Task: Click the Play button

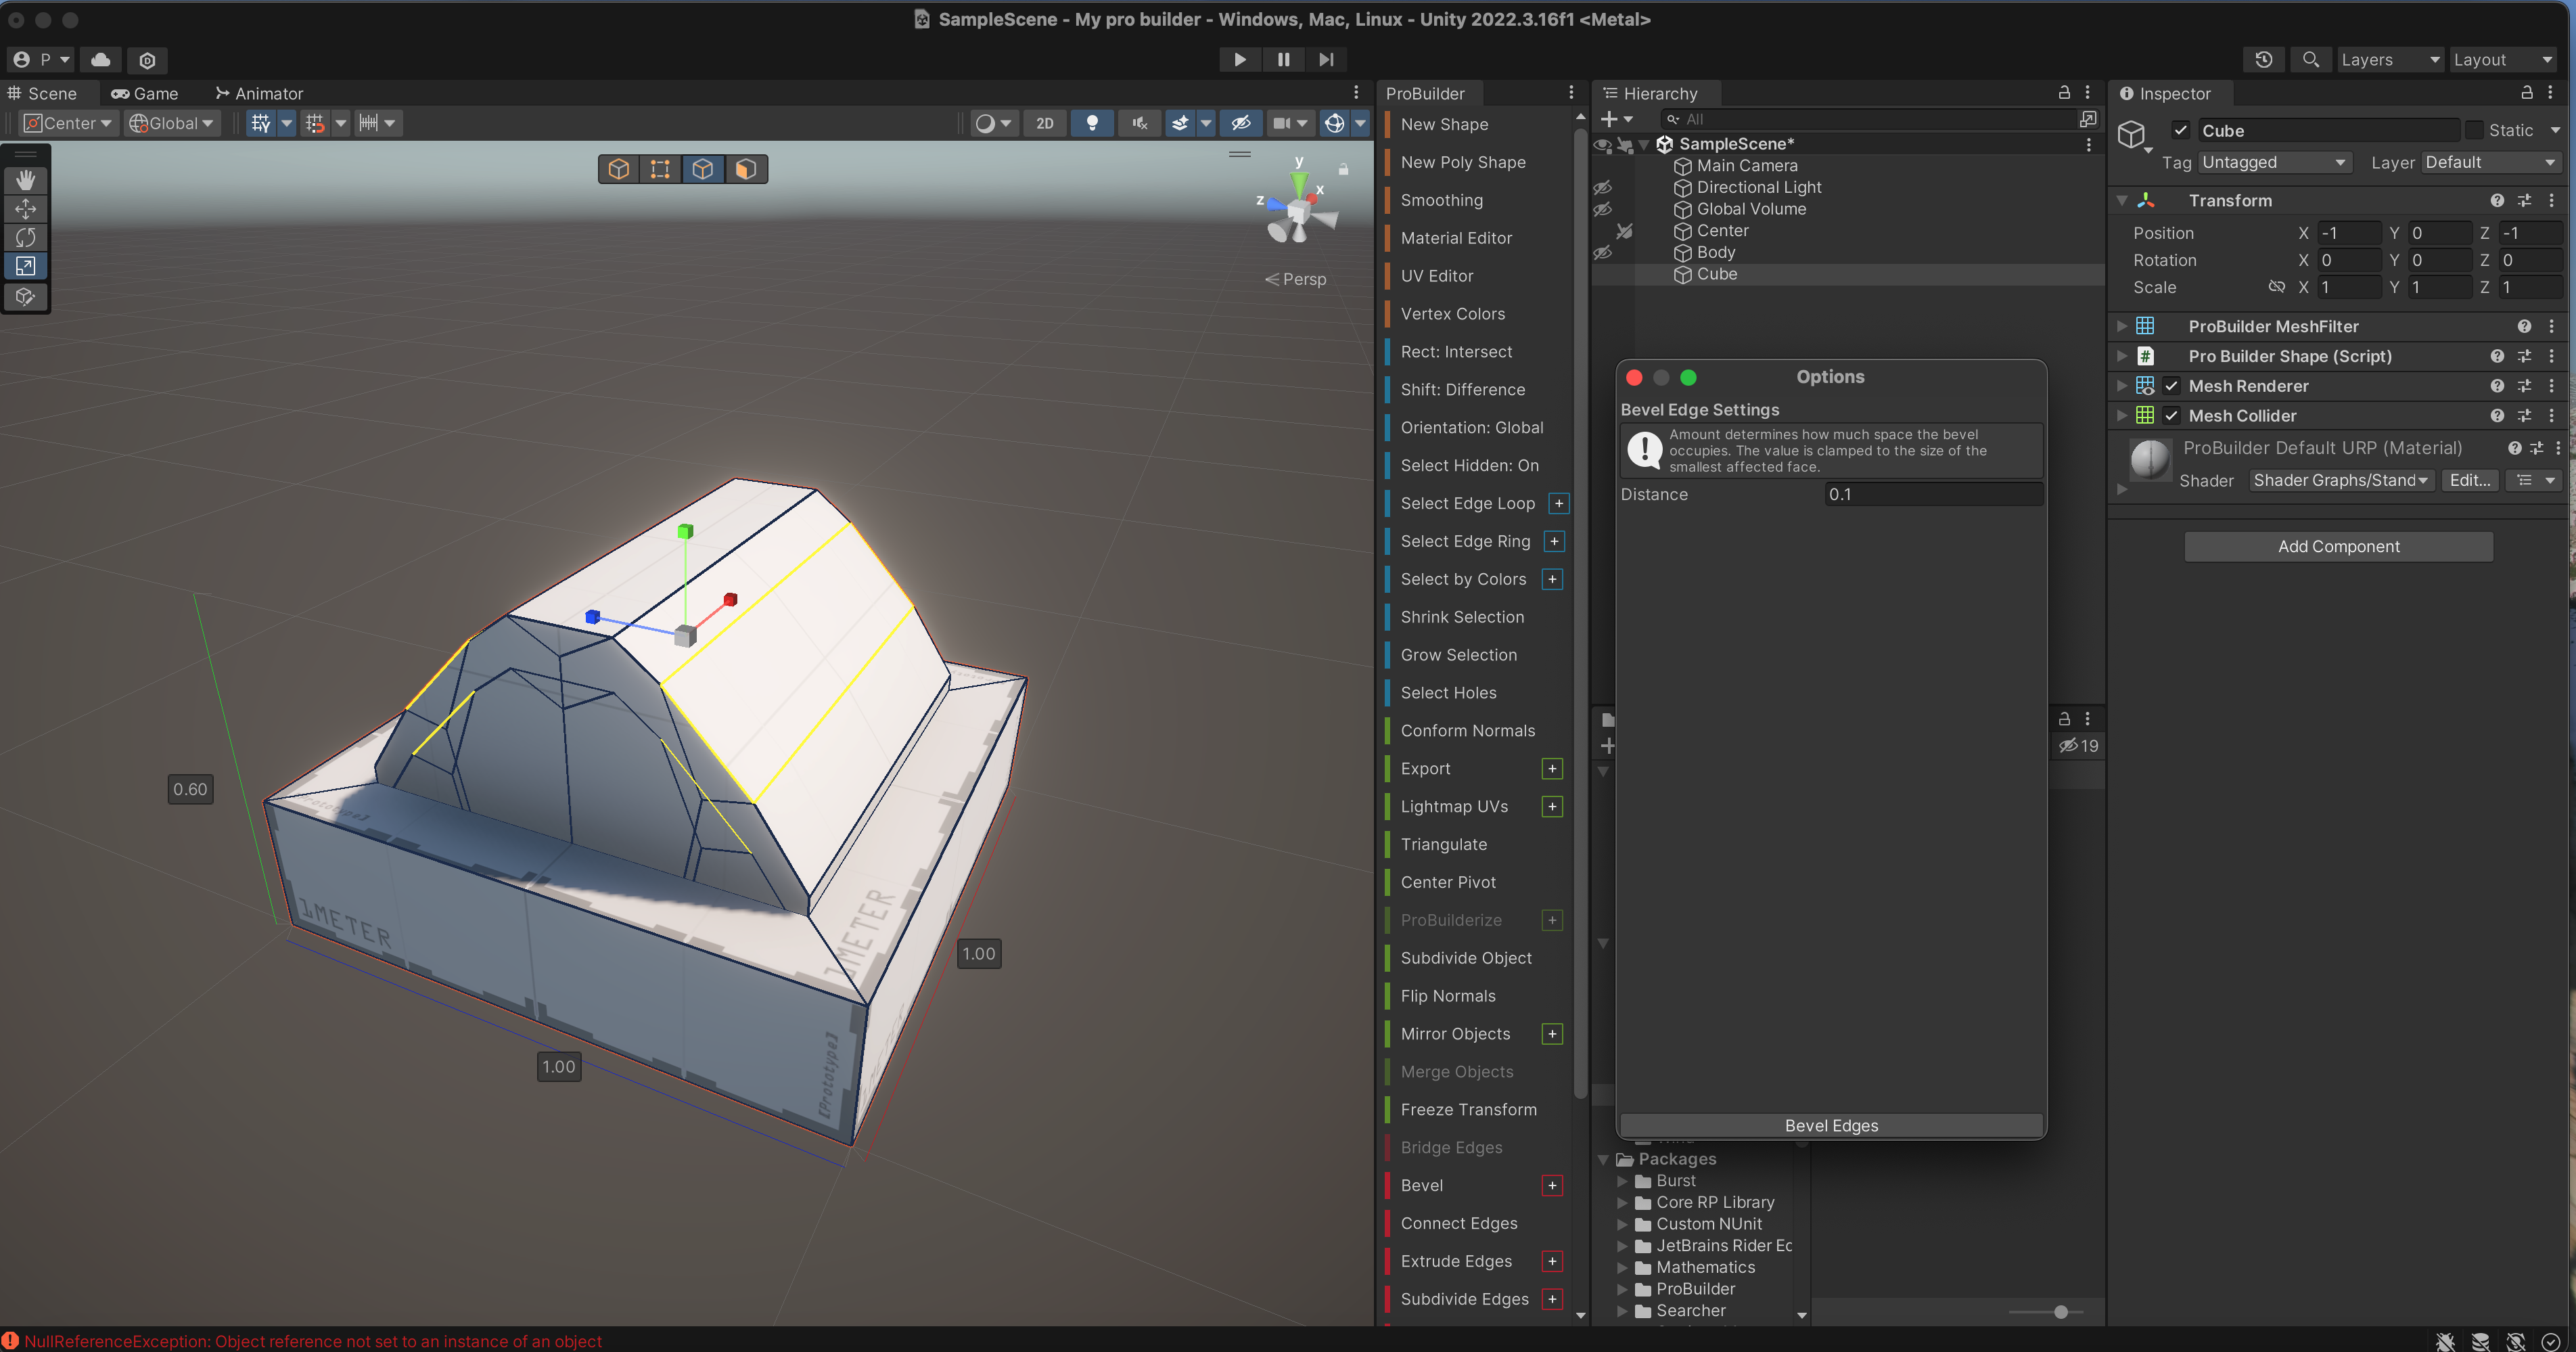Action: [x=1239, y=60]
